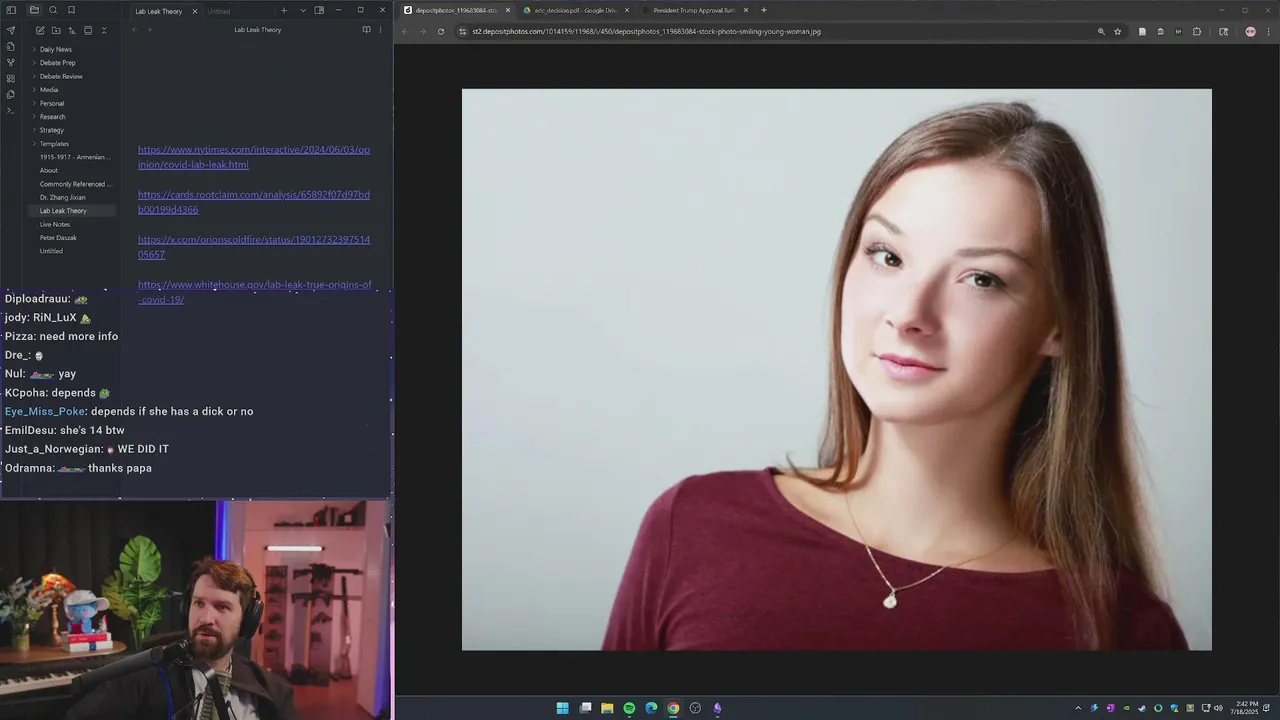Click the paper plane ribbon icon in Obsidian
Image resolution: width=1280 pixels, height=720 pixels.
11,30
